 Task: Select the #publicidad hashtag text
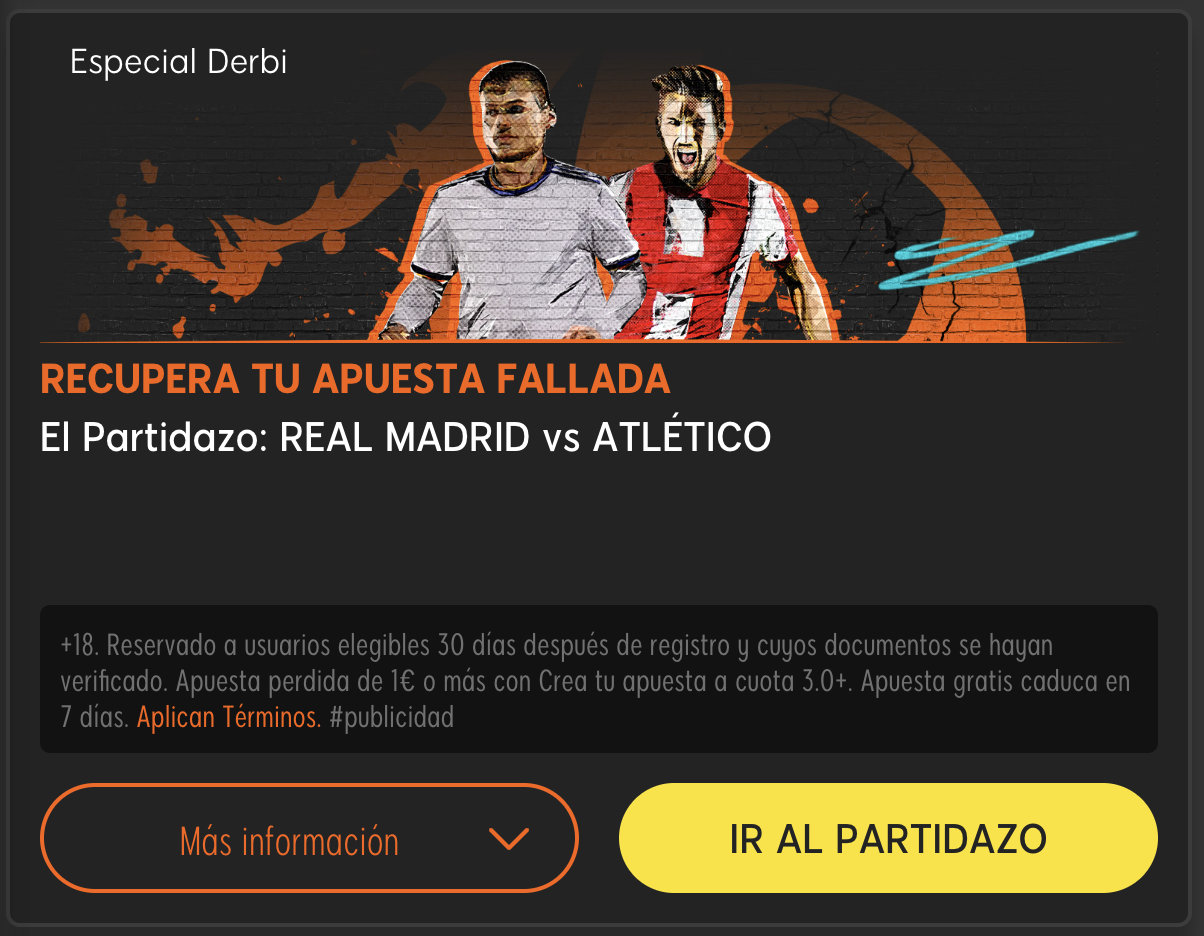(391, 717)
